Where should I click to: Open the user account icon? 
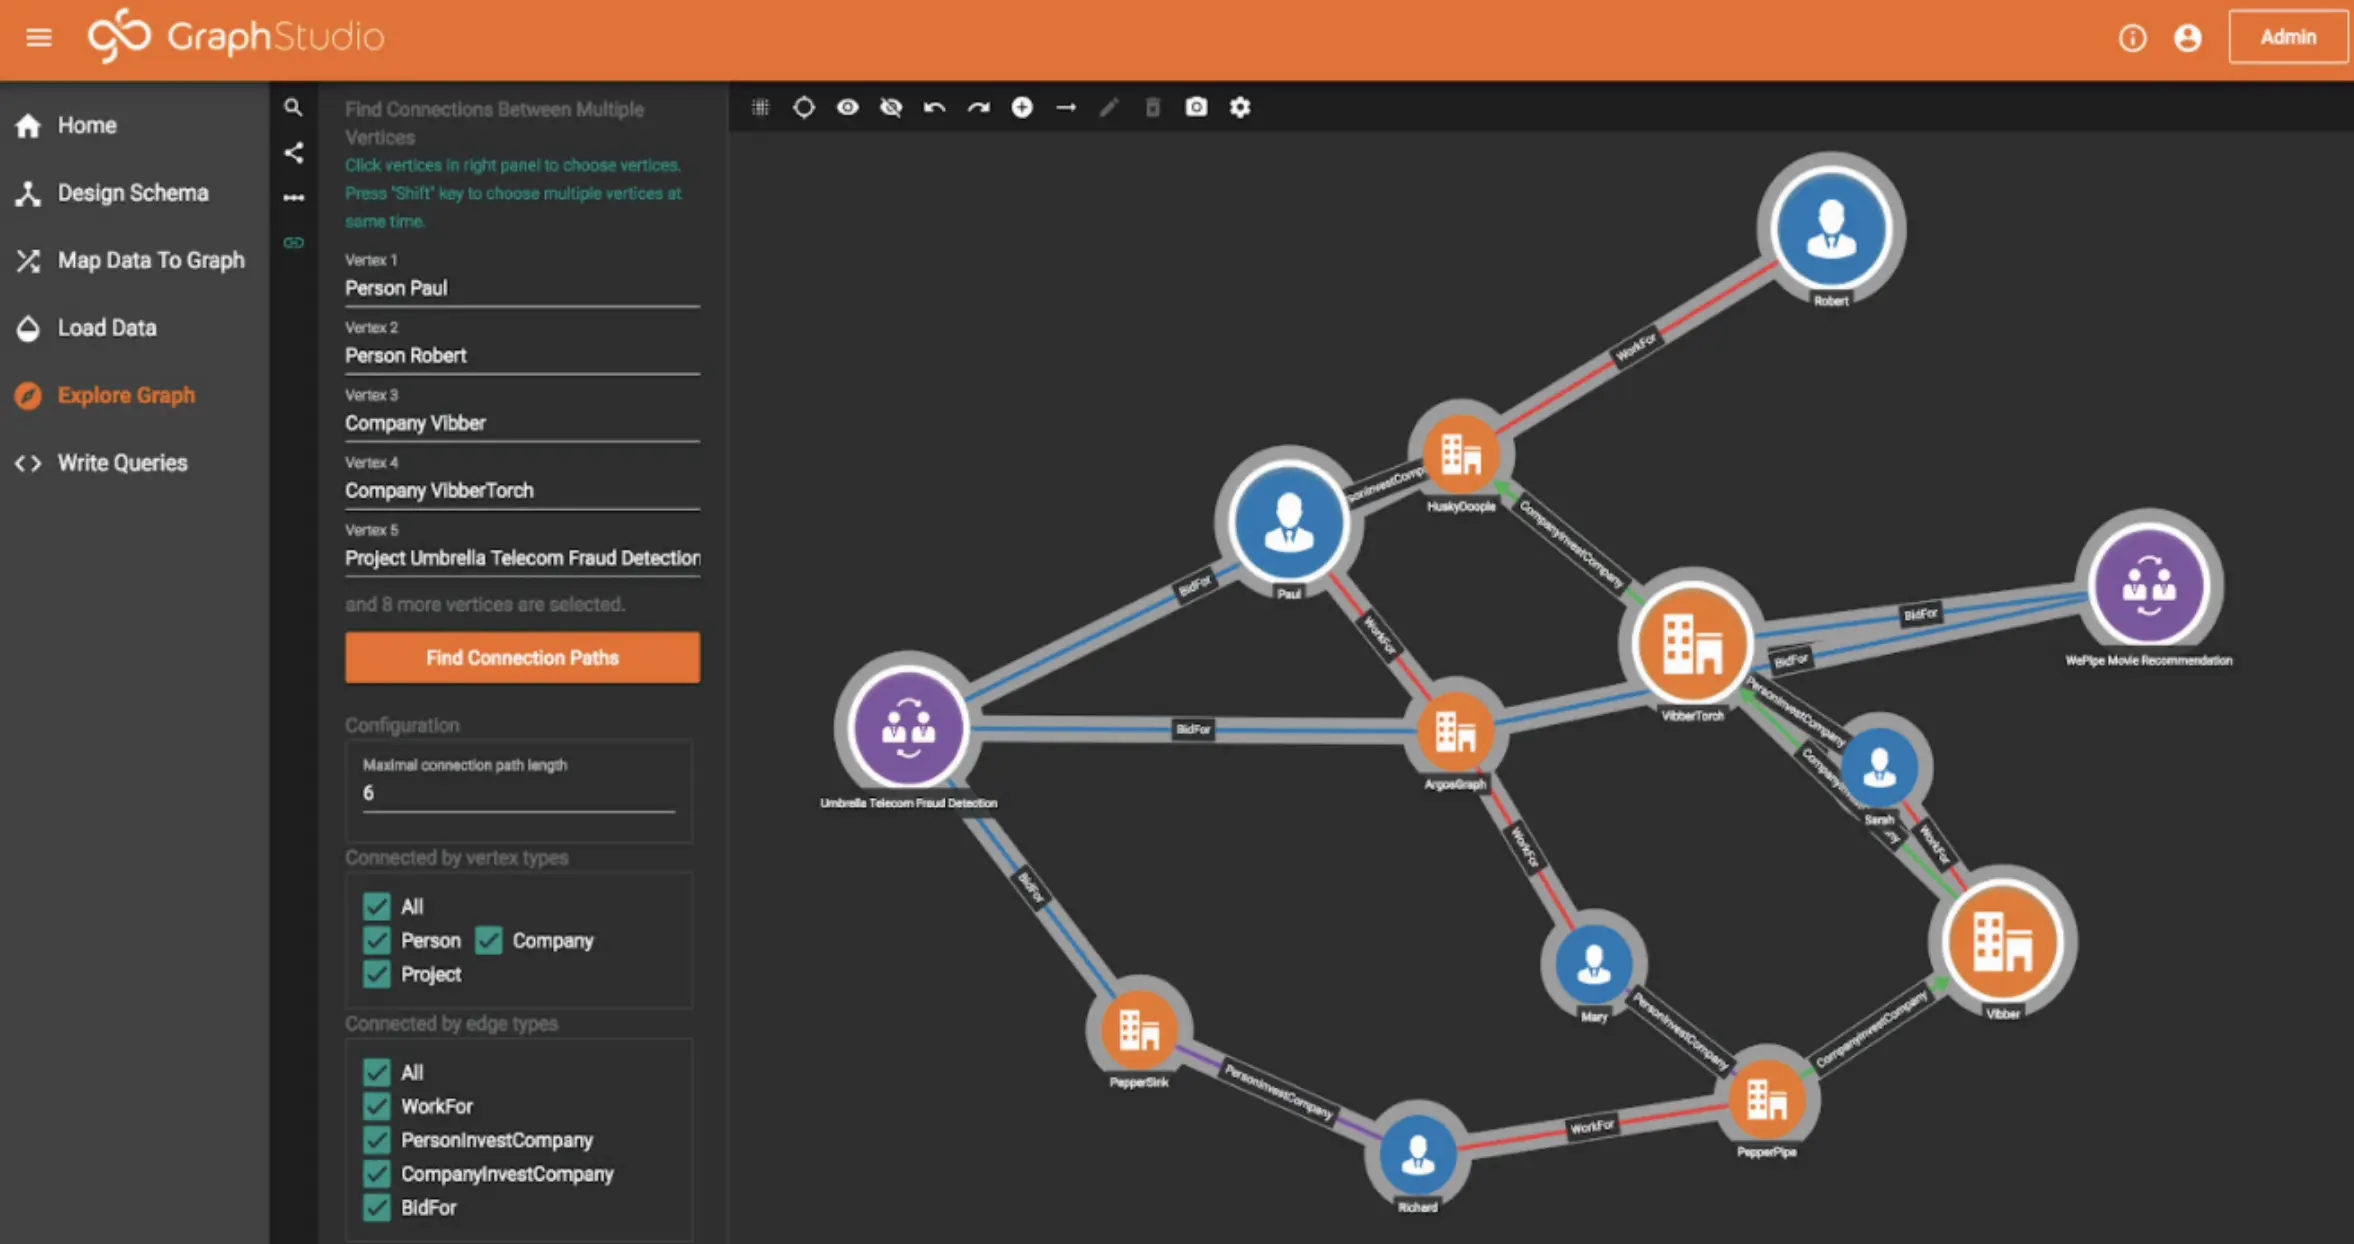pyautogui.click(x=2188, y=38)
